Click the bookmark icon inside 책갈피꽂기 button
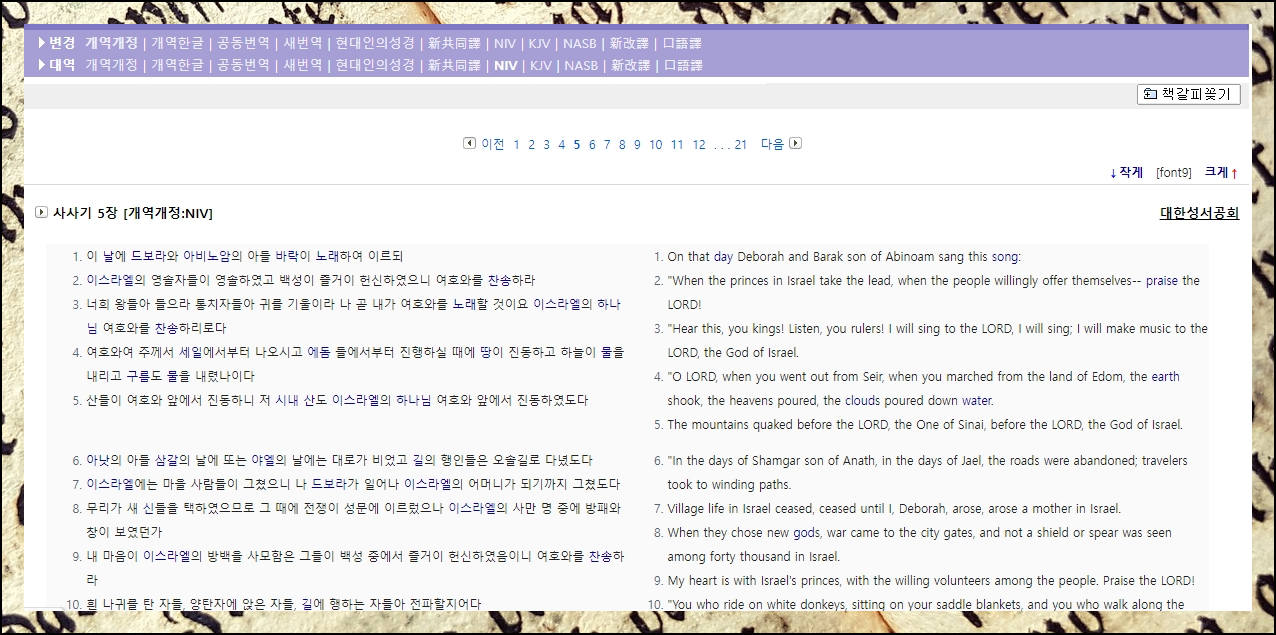The width and height of the screenshot is (1276, 635). tap(1151, 94)
